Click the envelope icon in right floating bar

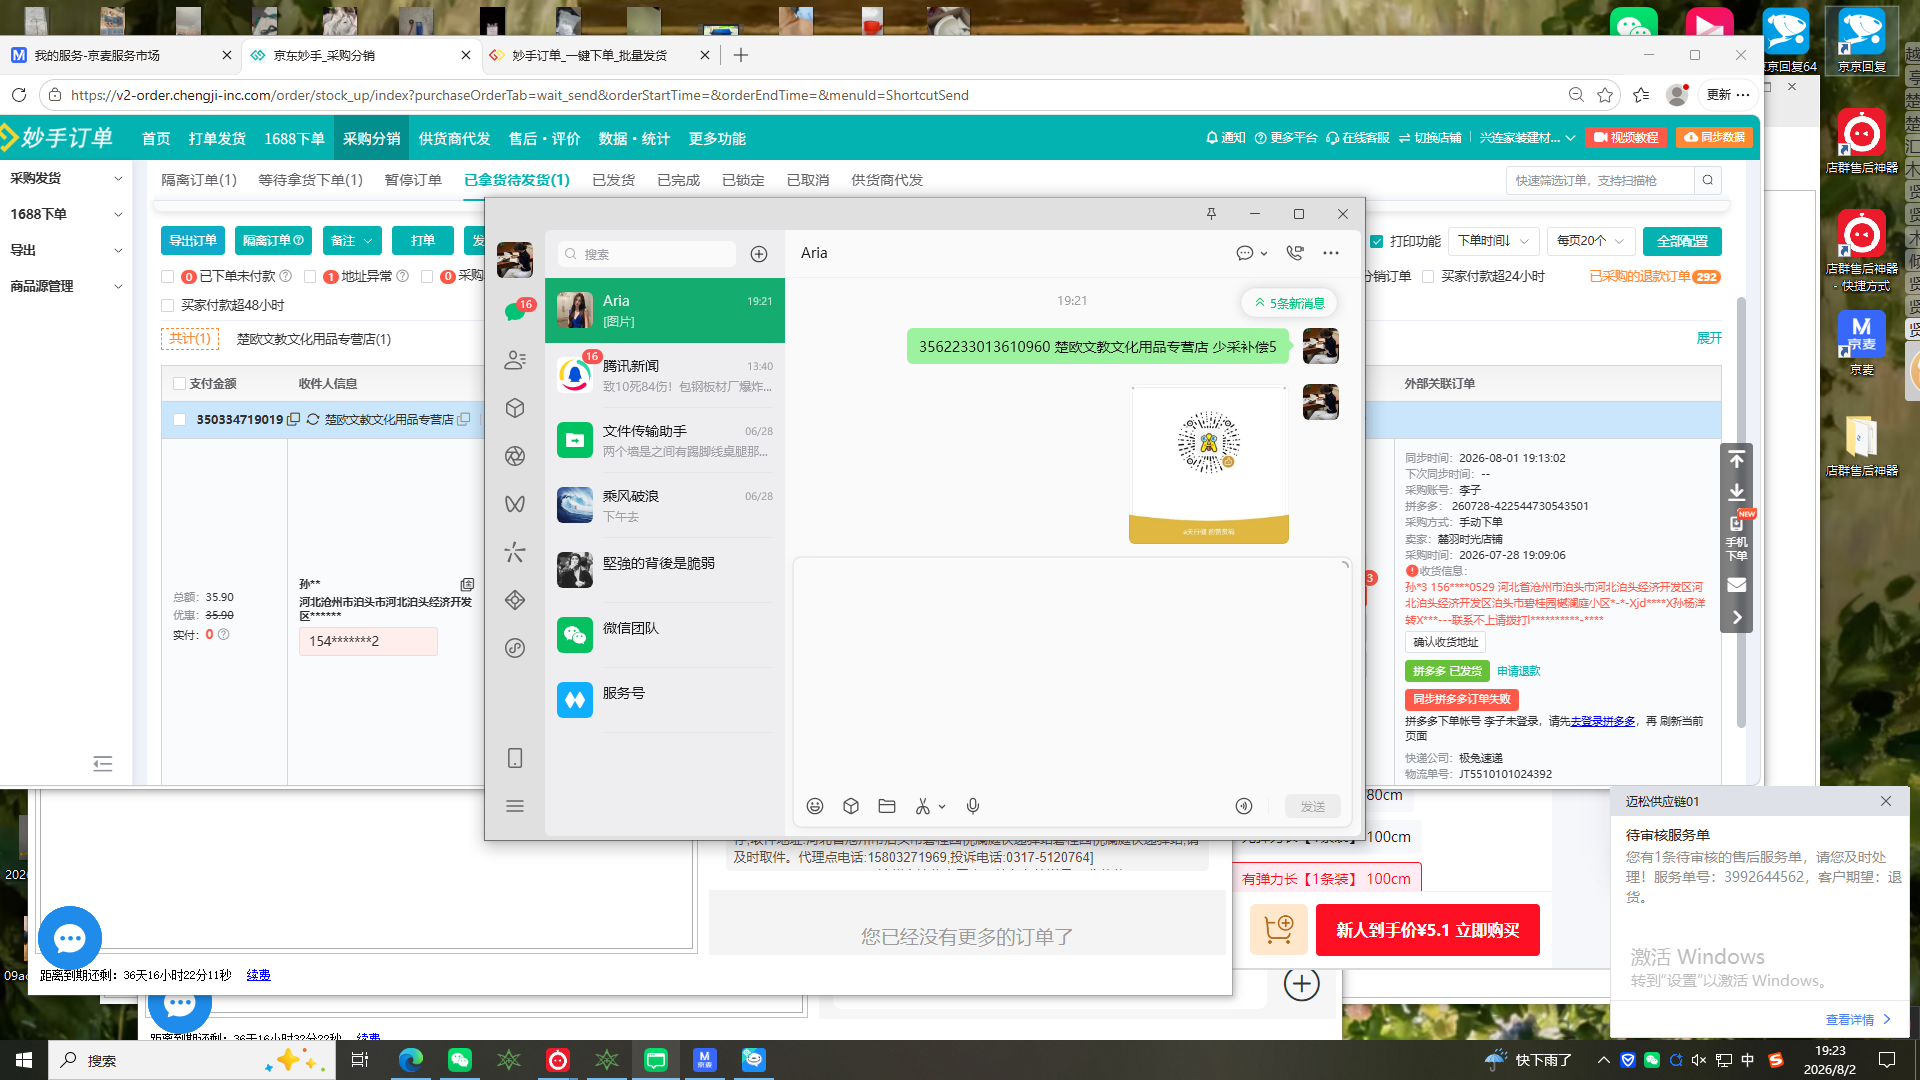click(1737, 585)
